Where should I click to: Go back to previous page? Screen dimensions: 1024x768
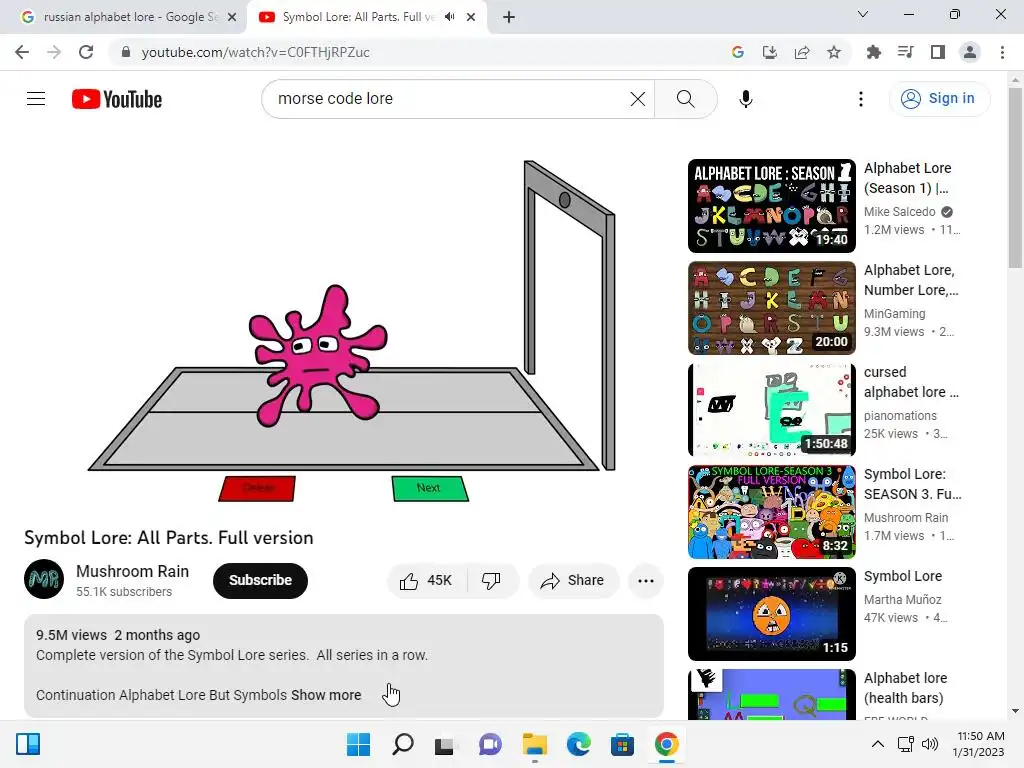coord(22,52)
